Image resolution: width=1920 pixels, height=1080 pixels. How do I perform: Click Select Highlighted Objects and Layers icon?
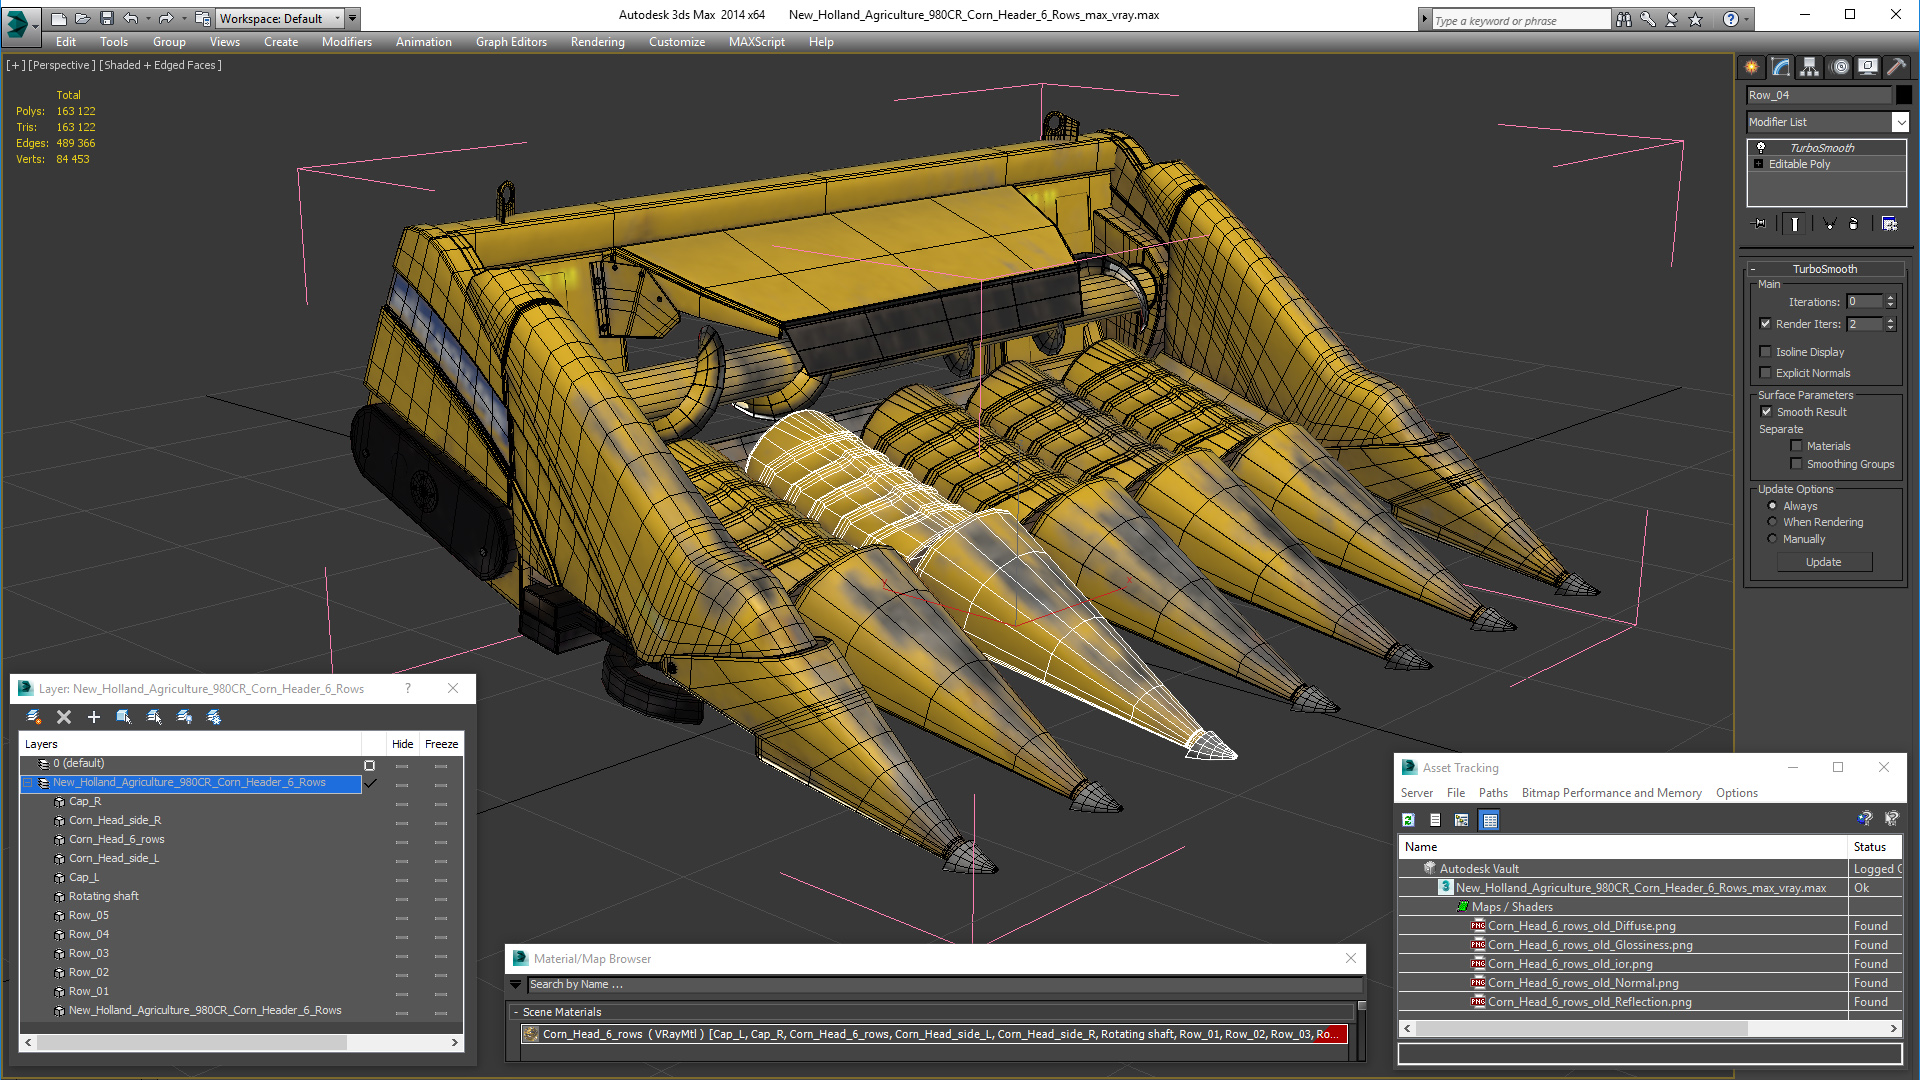[x=124, y=717]
